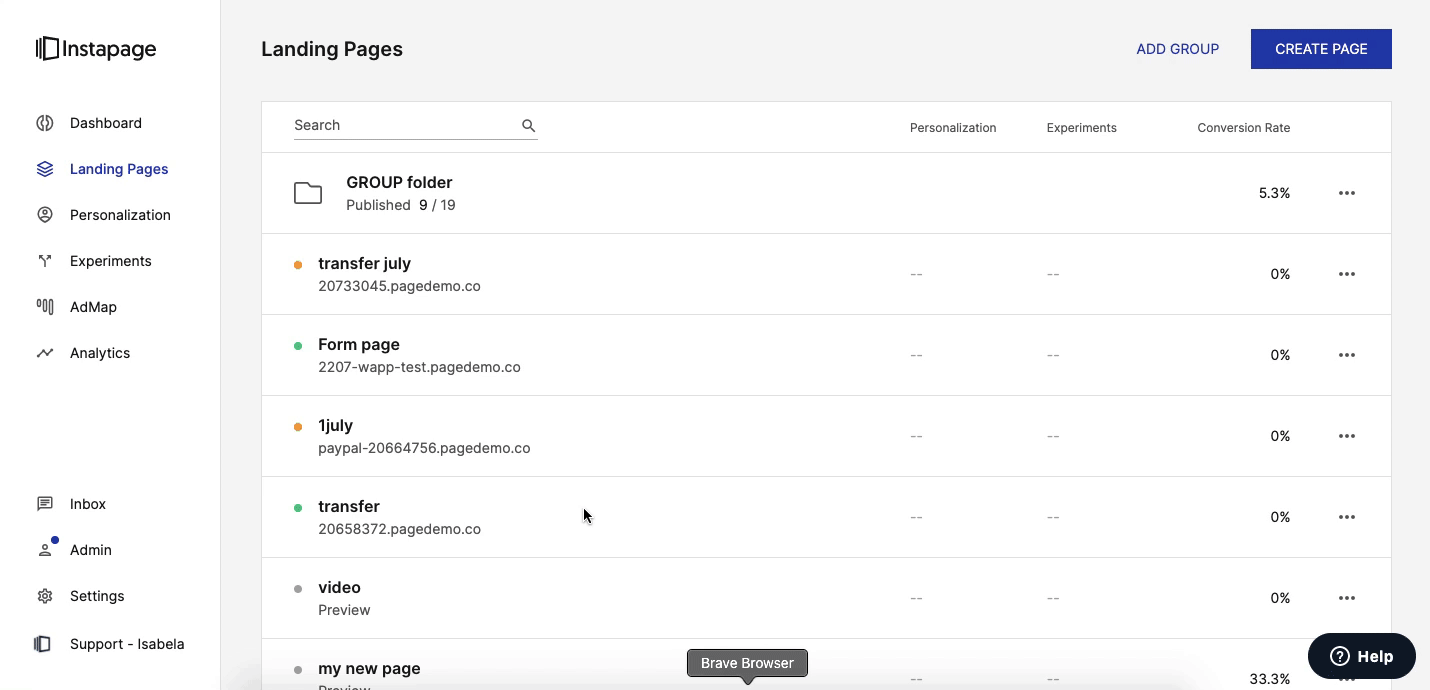Click the Conversion Rate column header
1430x690 pixels.
[1244, 128]
